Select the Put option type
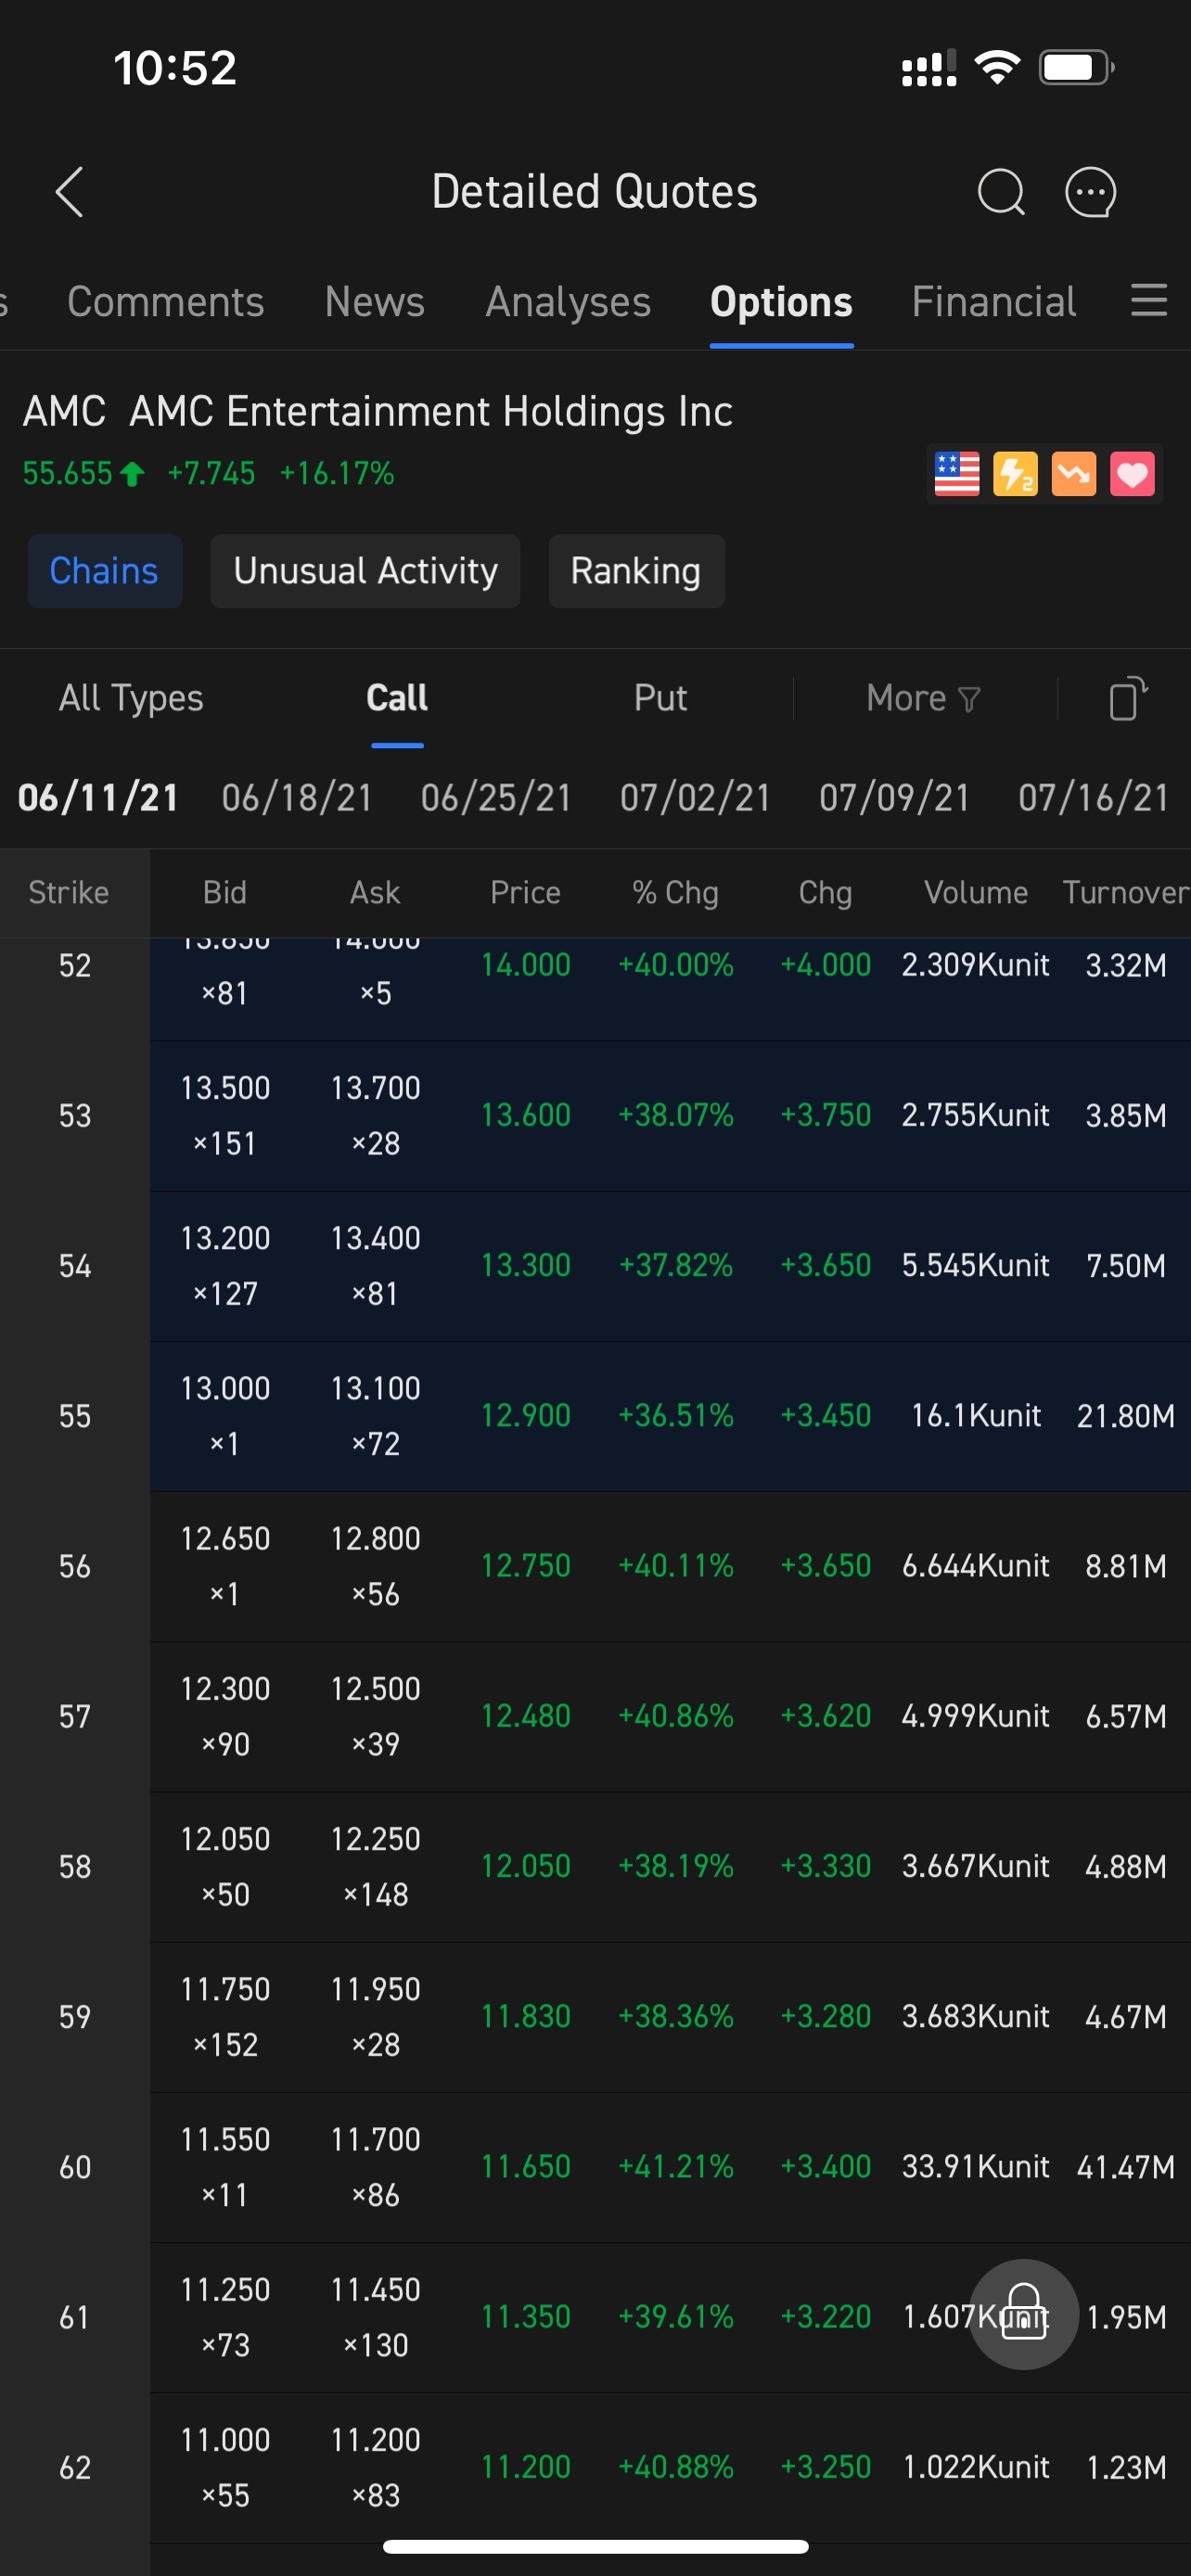This screenshot has width=1191, height=2576. tap(660, 698)
